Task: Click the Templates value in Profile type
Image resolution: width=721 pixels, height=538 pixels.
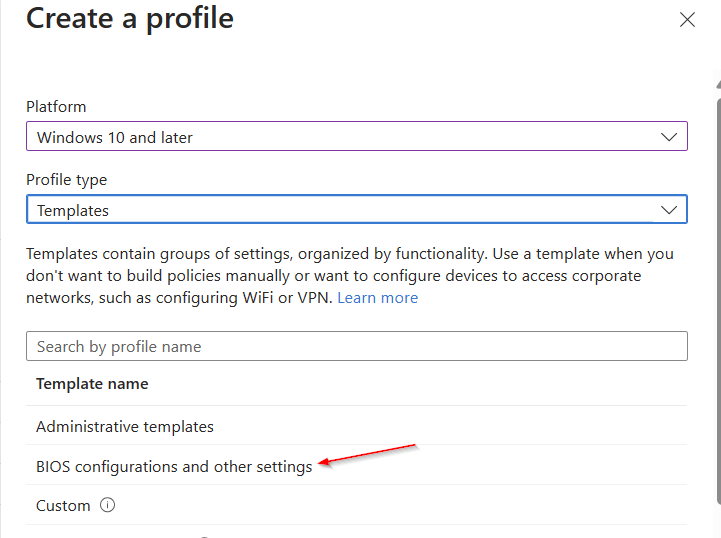Action: 73,210
